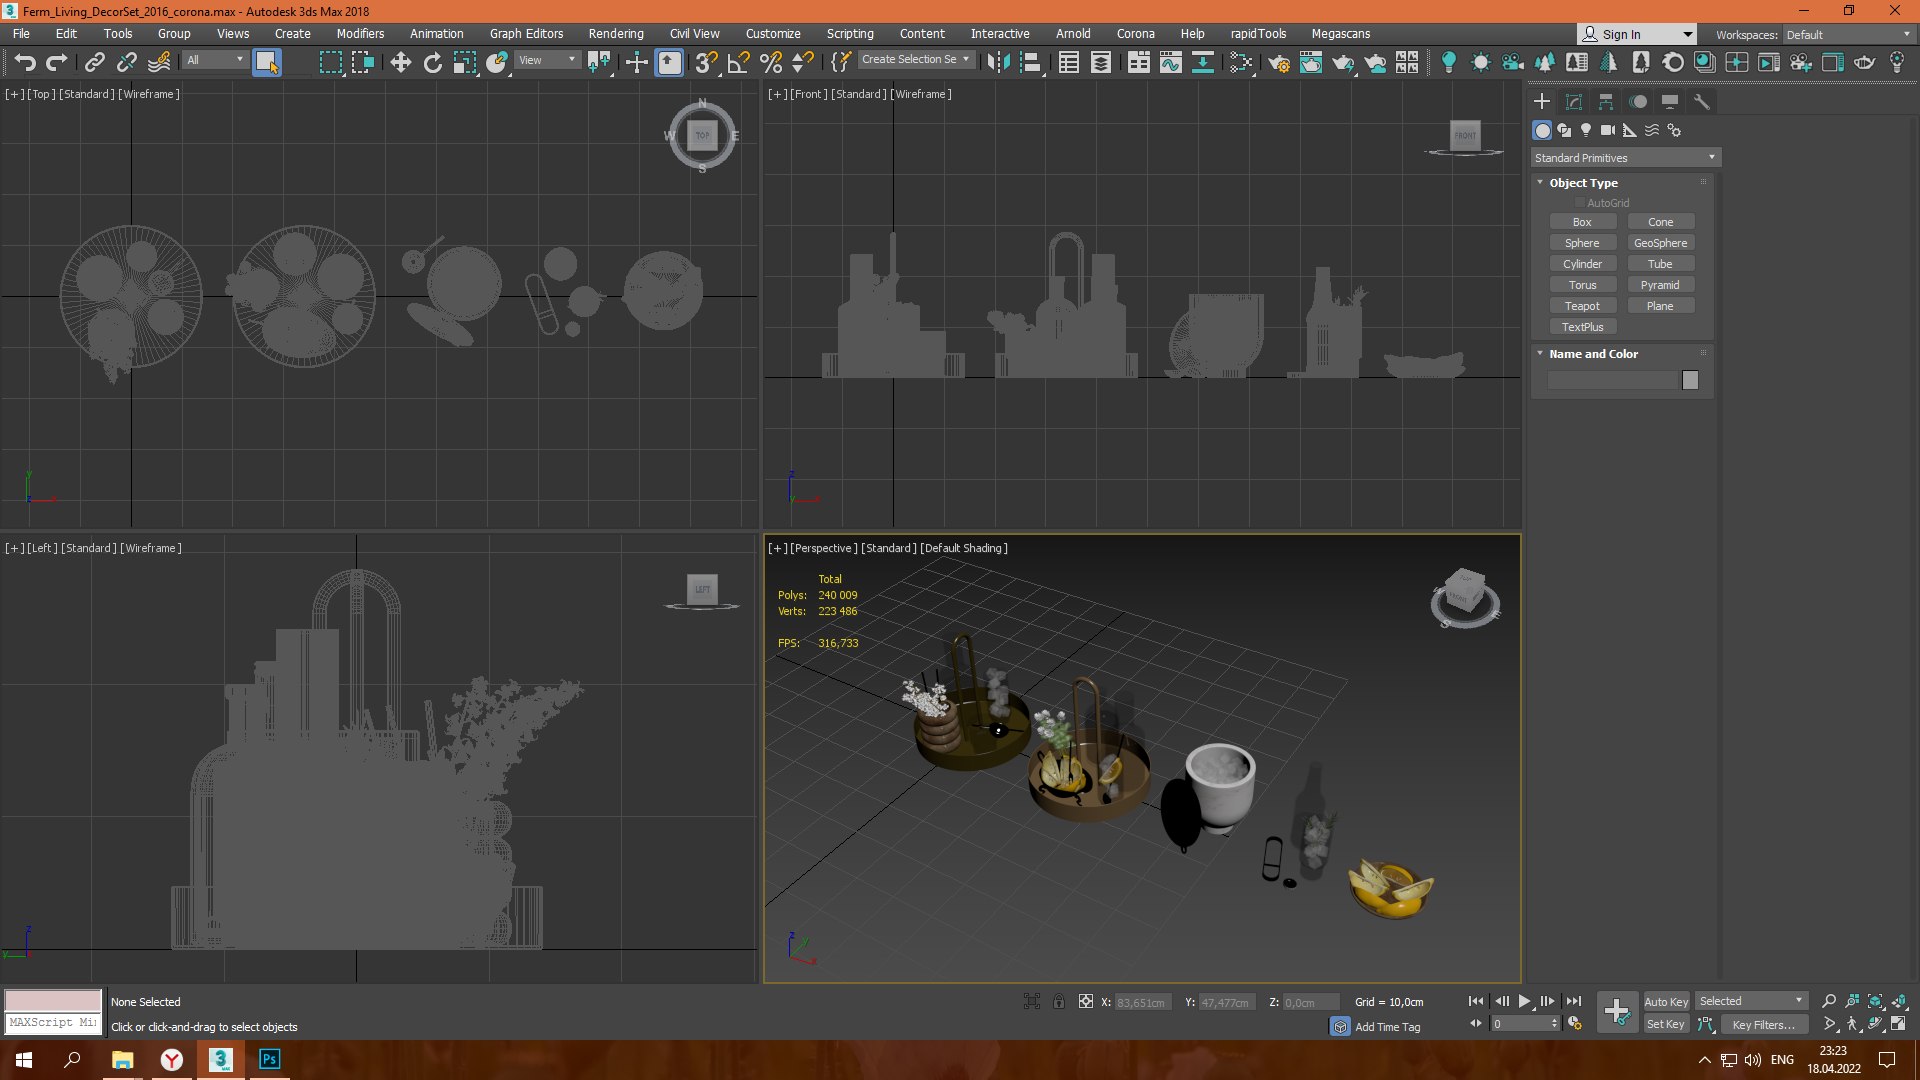Click the Teapot primitive button
Image resolution: width=1920 pixels, height=1080 pixels.
click(1582, 306)
